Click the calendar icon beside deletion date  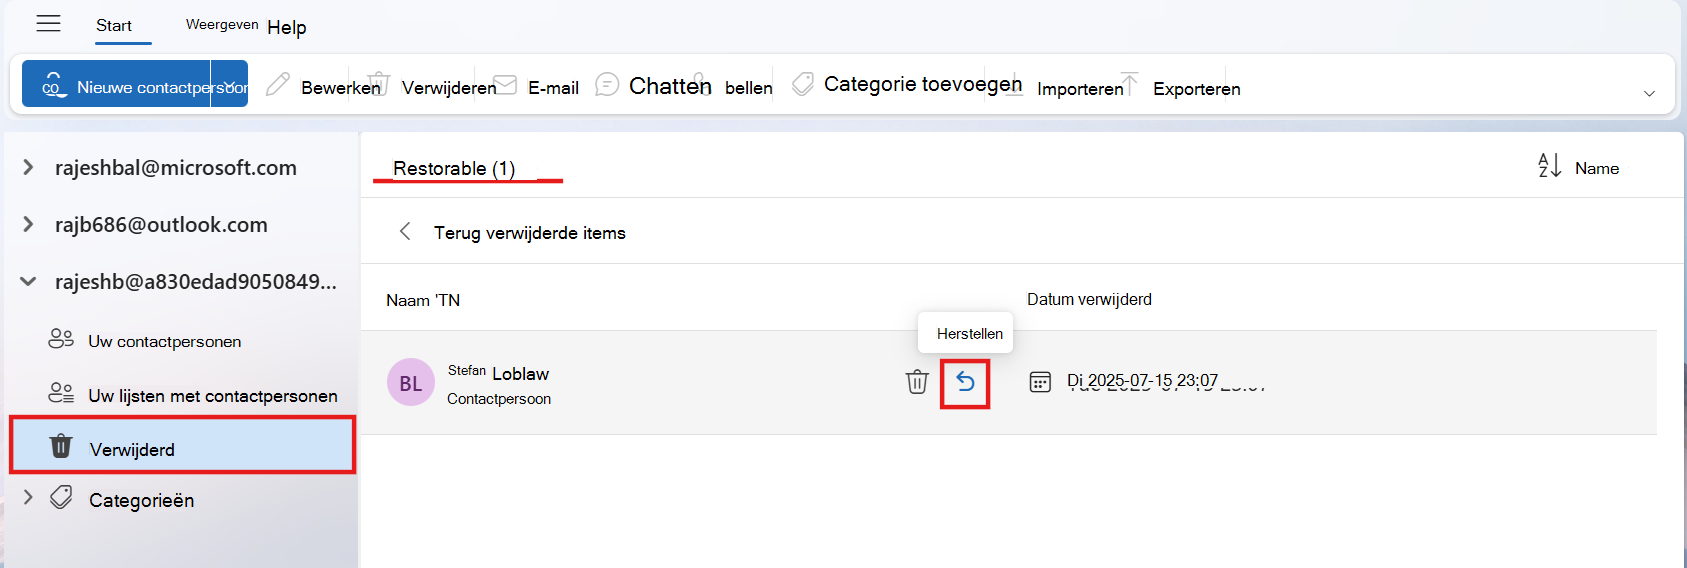pos(1040,382)
